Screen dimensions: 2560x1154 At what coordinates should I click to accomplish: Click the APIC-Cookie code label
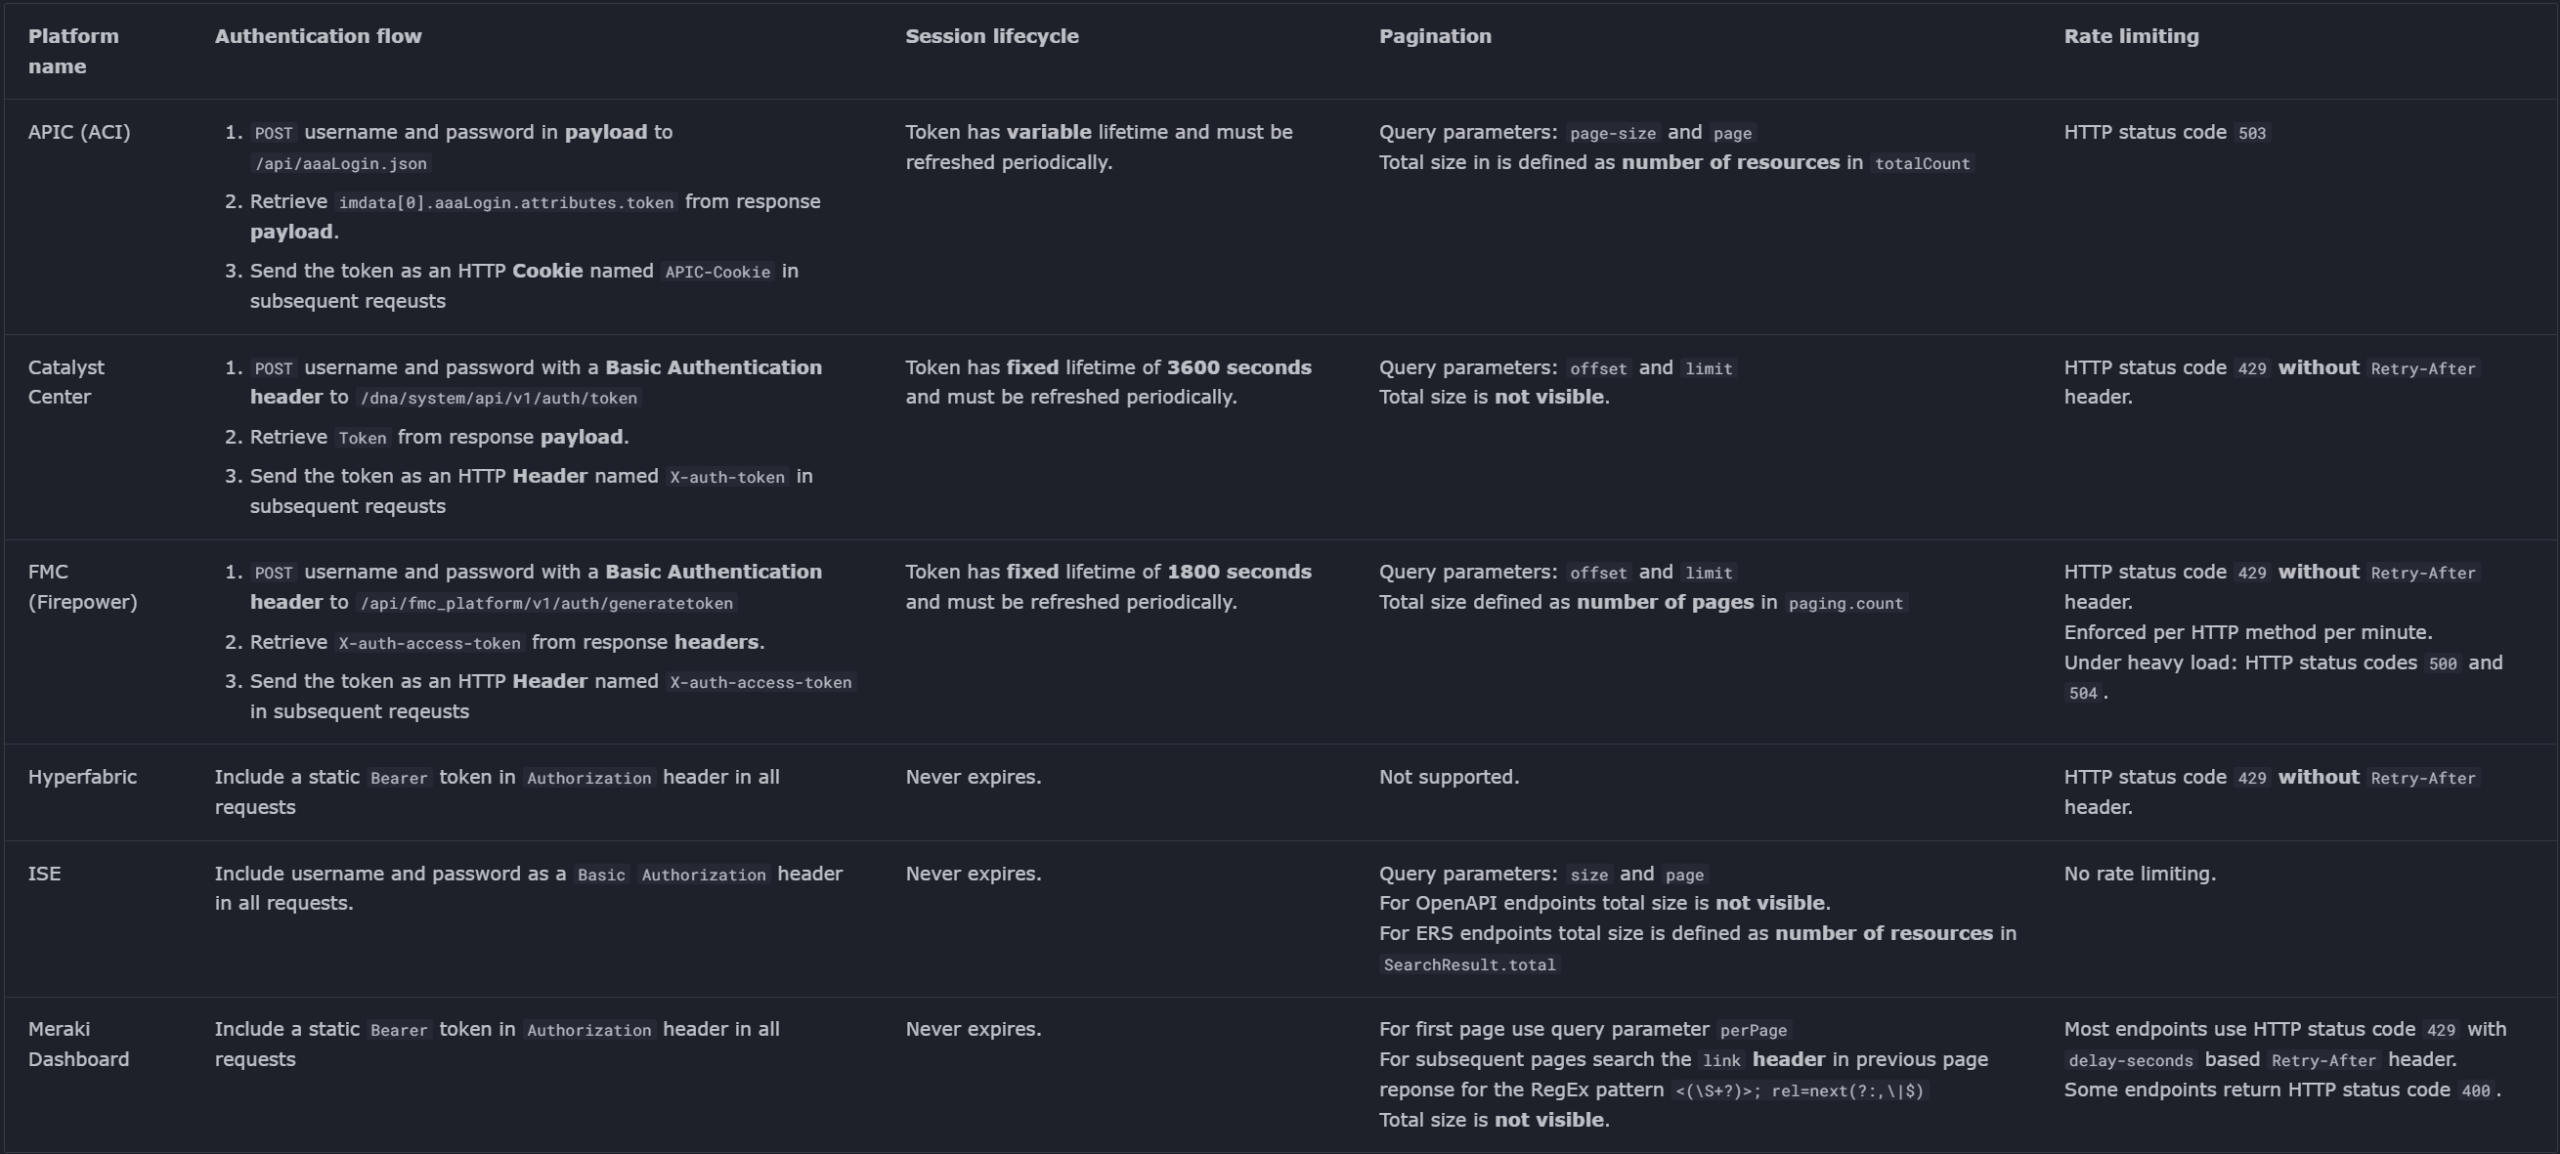tap(717, 272)
